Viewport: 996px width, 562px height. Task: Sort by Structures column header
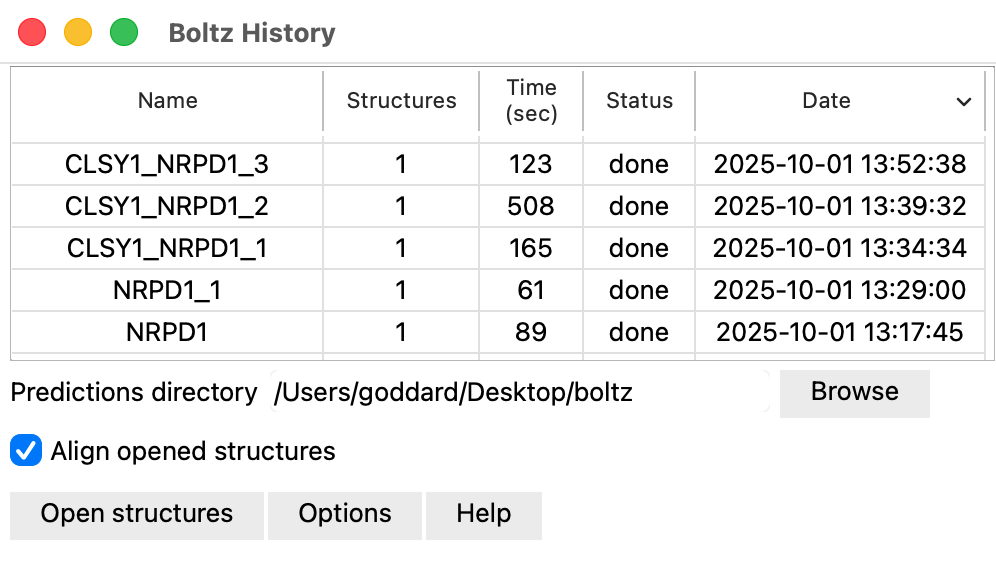[x=401, y=101]
